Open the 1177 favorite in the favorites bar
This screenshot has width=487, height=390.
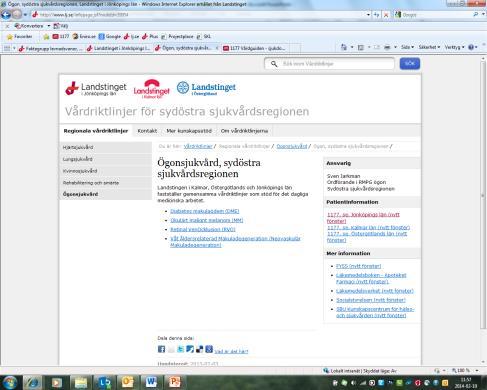(61, 36)
